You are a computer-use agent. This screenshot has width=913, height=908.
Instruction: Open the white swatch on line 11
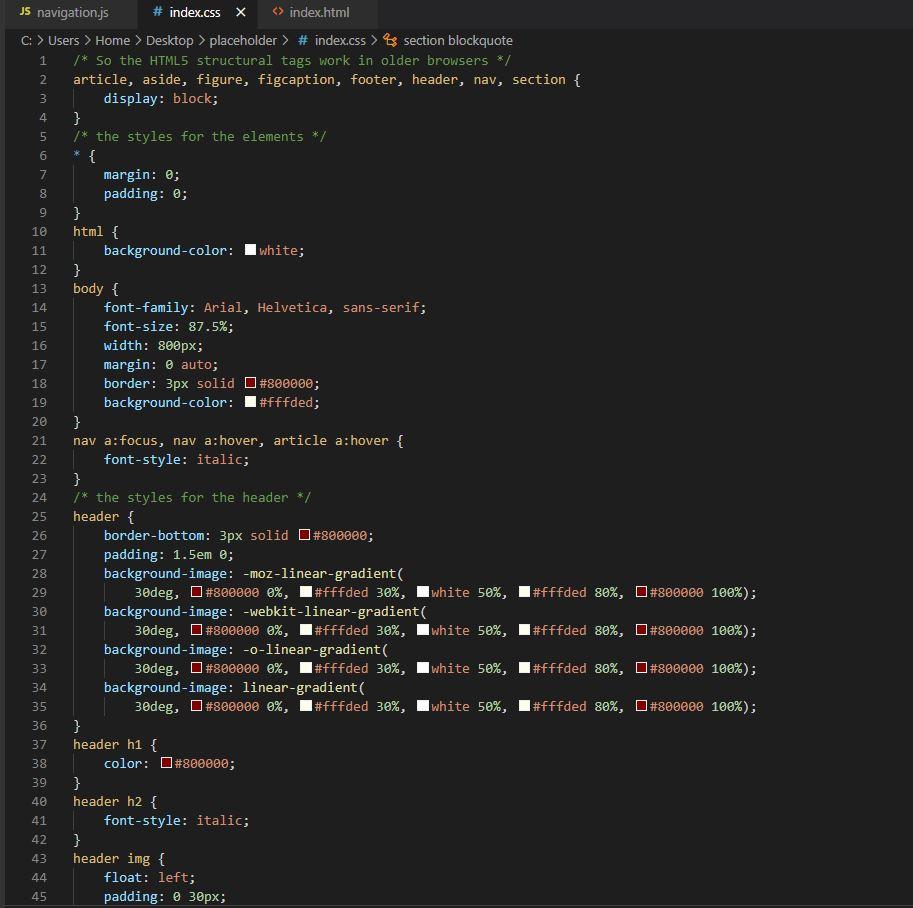250,250
